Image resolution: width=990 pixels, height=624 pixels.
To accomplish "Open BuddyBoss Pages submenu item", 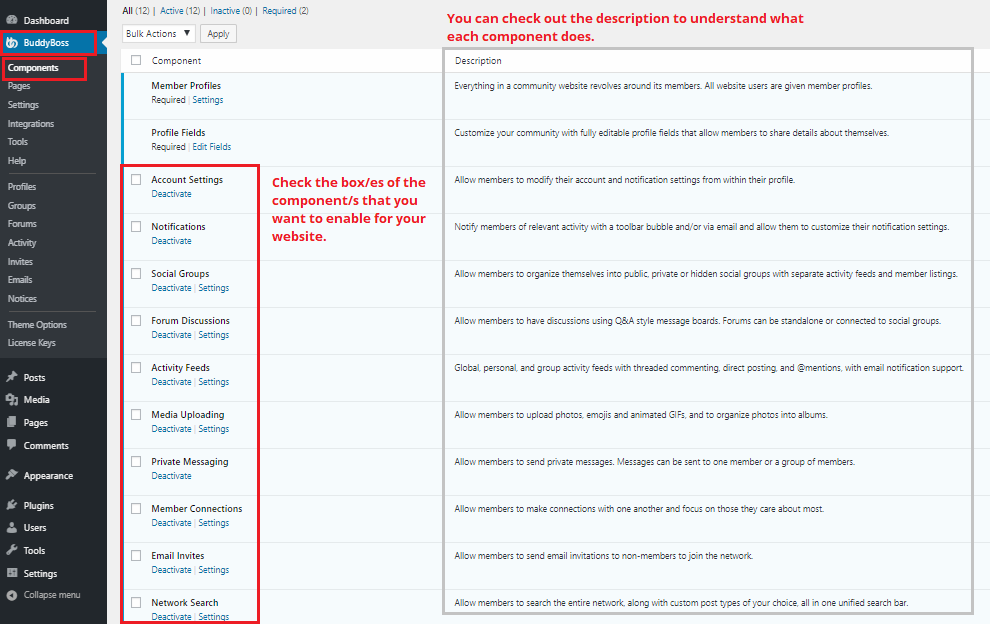I will tap(19, 86).
